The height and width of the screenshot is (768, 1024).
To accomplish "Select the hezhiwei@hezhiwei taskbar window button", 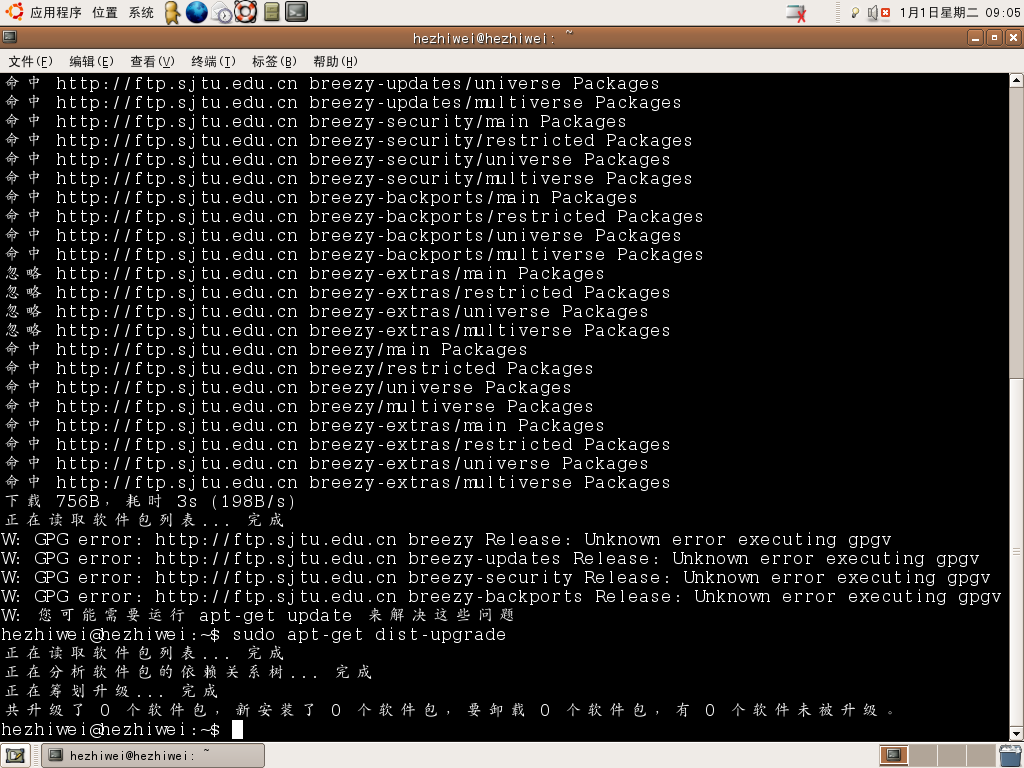I will pyautogui.click(x=153, y=756).
